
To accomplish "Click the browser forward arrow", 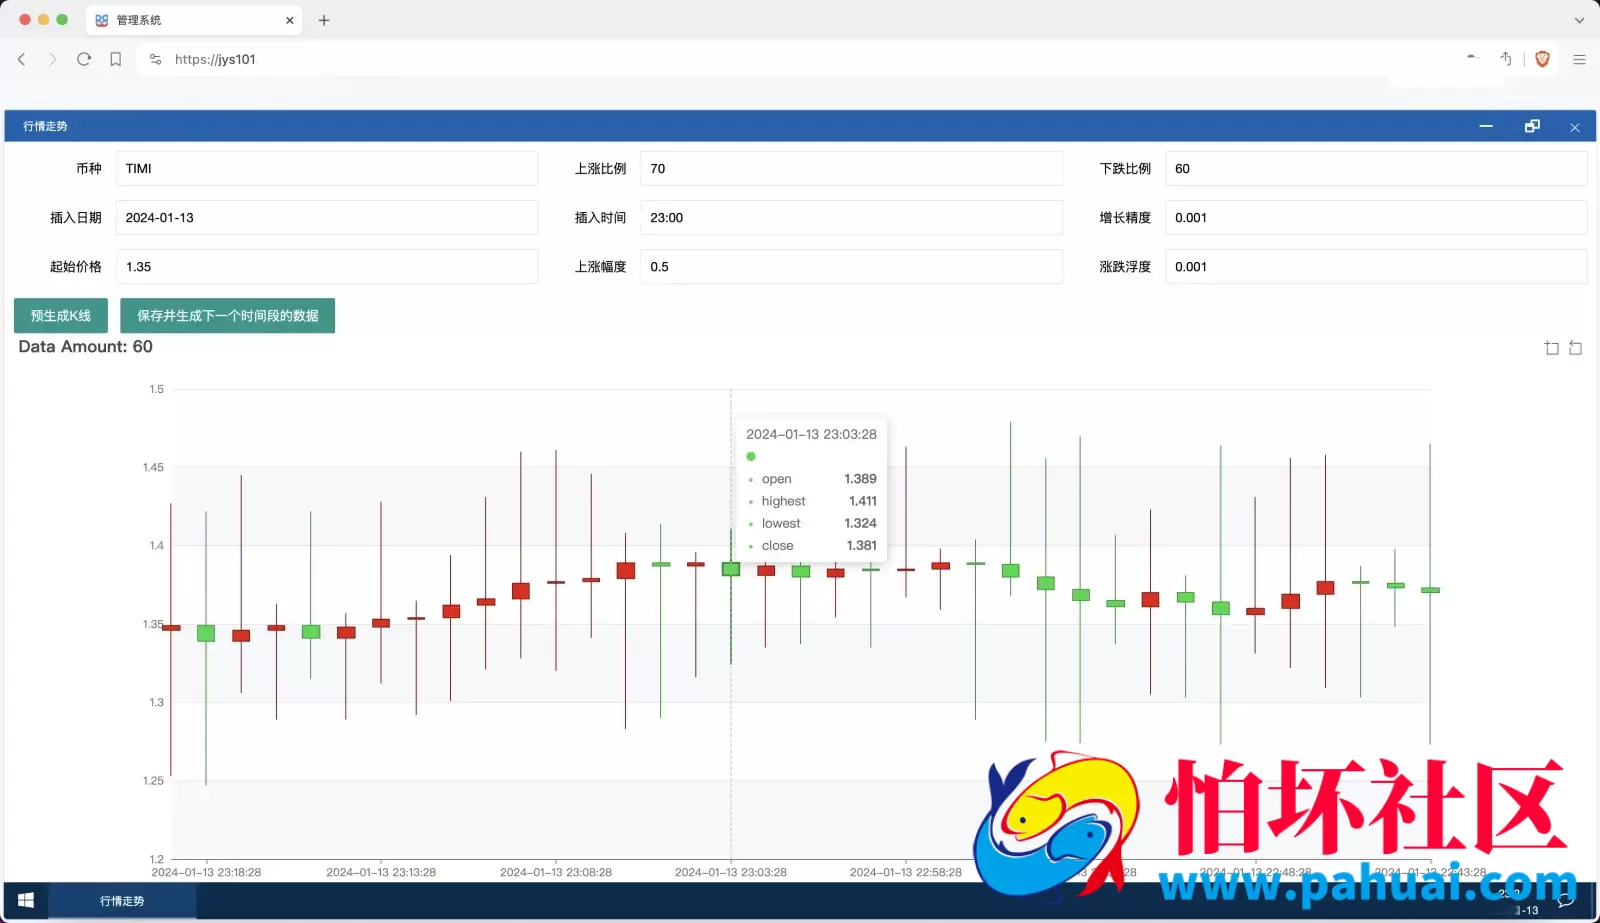I will (53, 60).
